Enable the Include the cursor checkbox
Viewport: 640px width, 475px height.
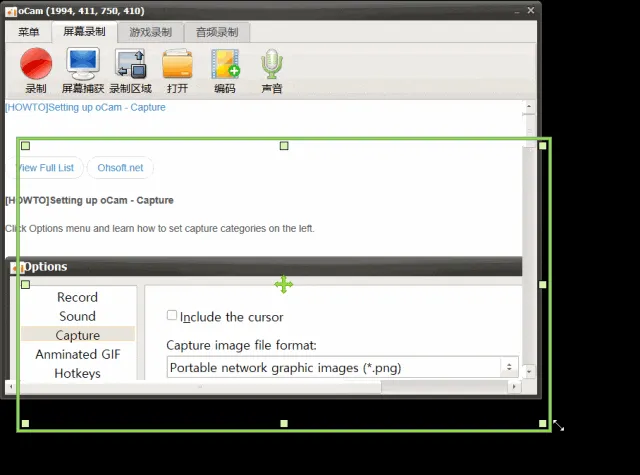click(172, 315)
